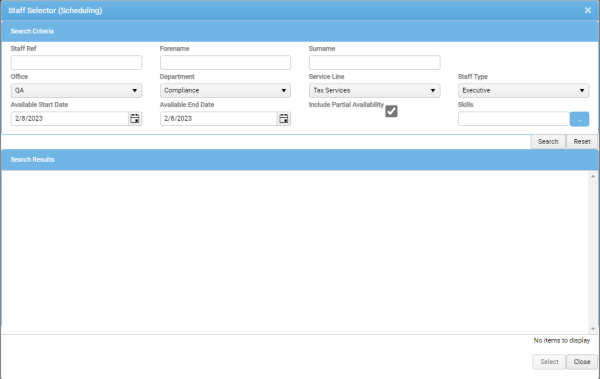600x379 pixels.
Task: Click the Available Start Date text field
Action: pos(70,119)
